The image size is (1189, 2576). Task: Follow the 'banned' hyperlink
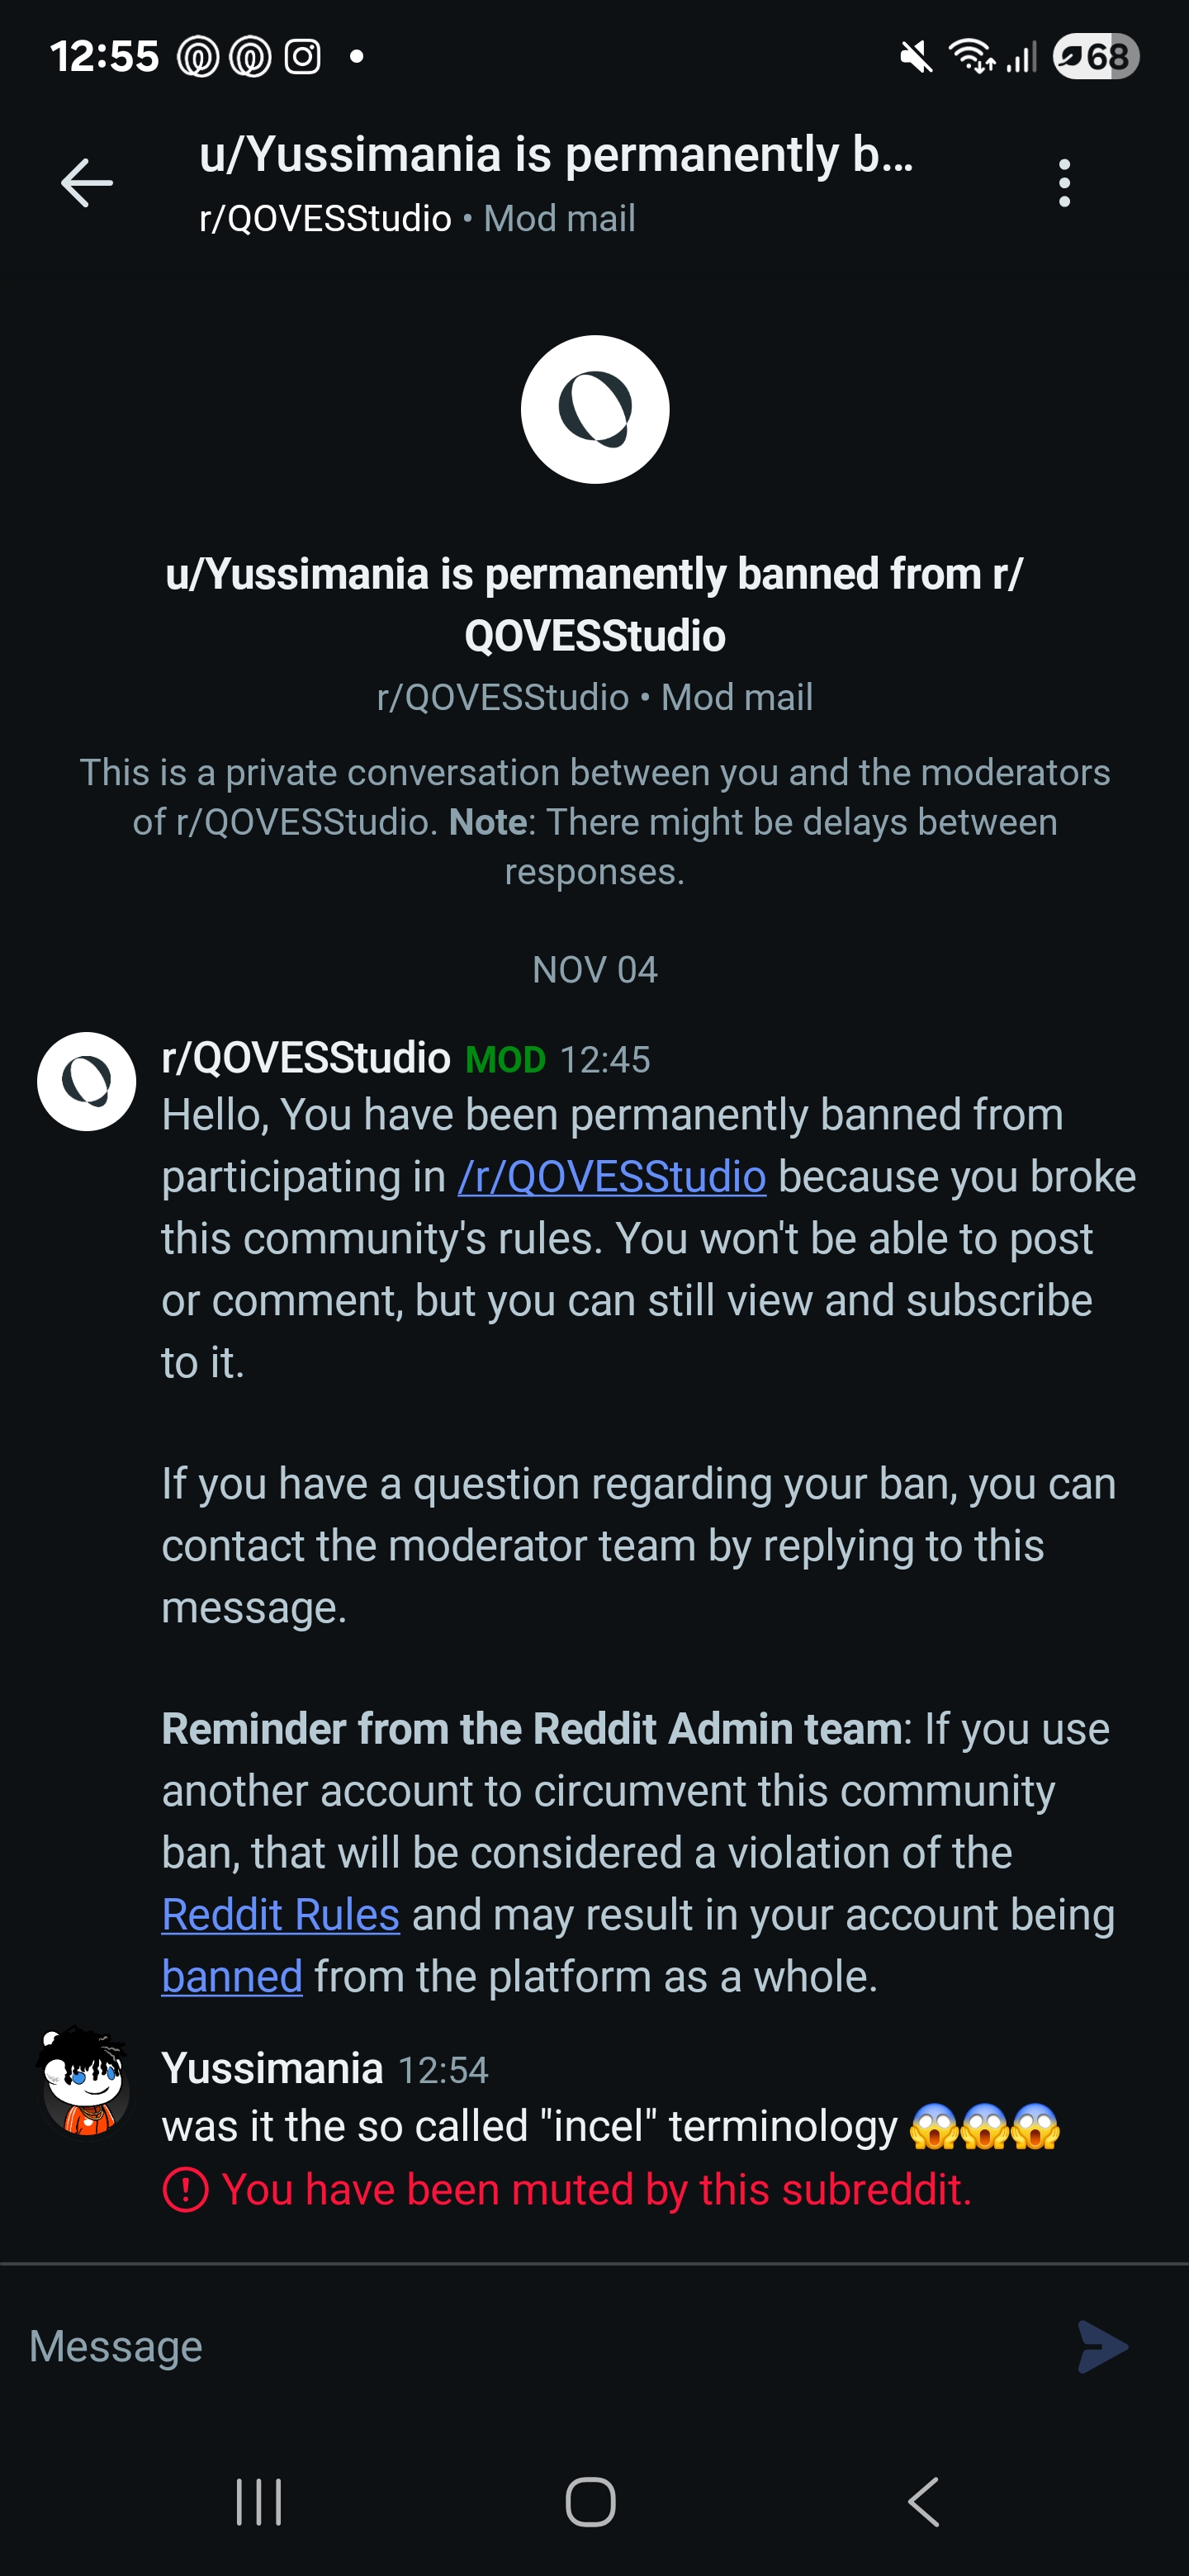(232, 1977)
